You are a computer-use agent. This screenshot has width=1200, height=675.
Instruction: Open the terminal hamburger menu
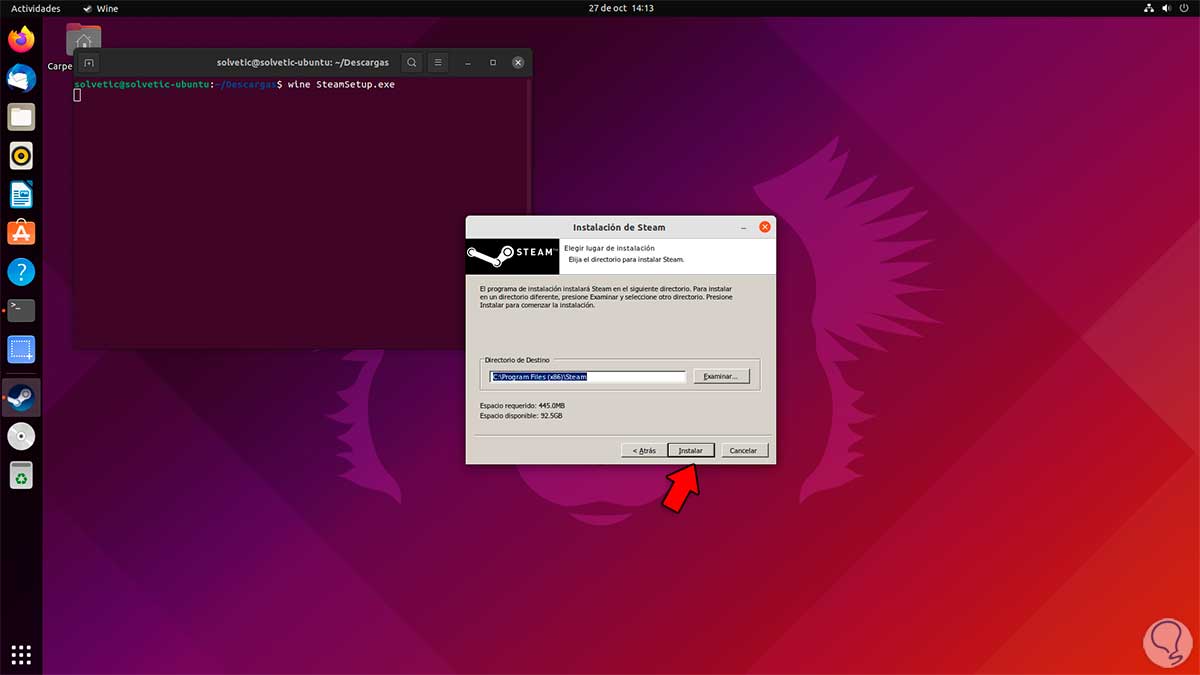(x=438, y=62)
